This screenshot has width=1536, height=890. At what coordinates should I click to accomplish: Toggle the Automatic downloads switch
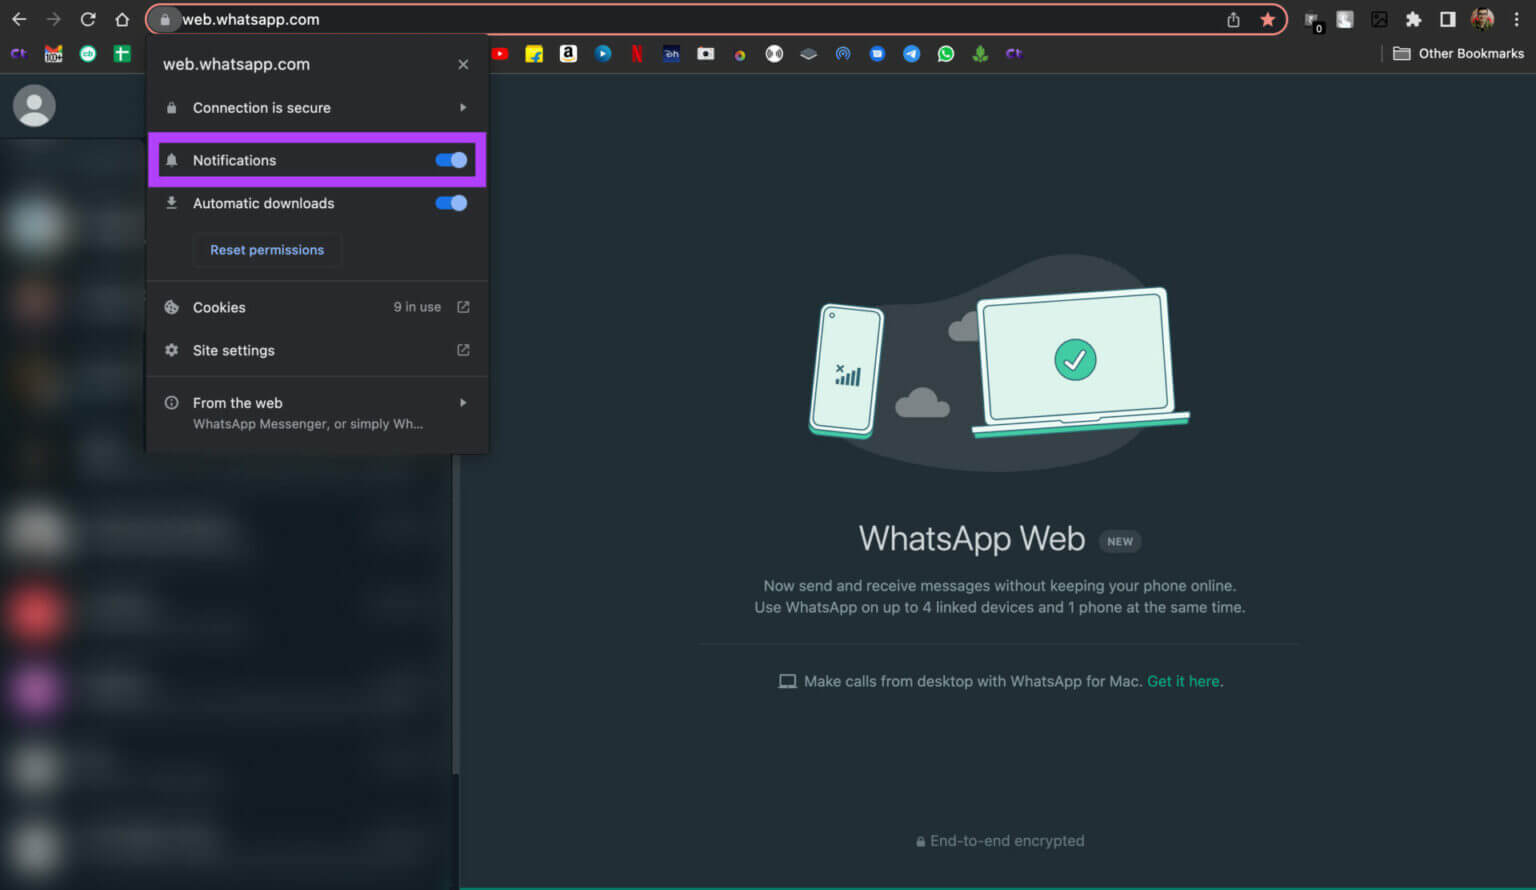(x=451, y=203)
